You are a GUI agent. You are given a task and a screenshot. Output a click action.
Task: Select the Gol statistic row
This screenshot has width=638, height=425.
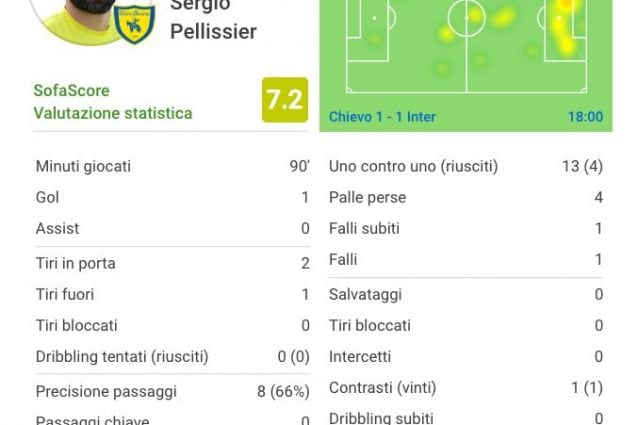click(173, 197)
